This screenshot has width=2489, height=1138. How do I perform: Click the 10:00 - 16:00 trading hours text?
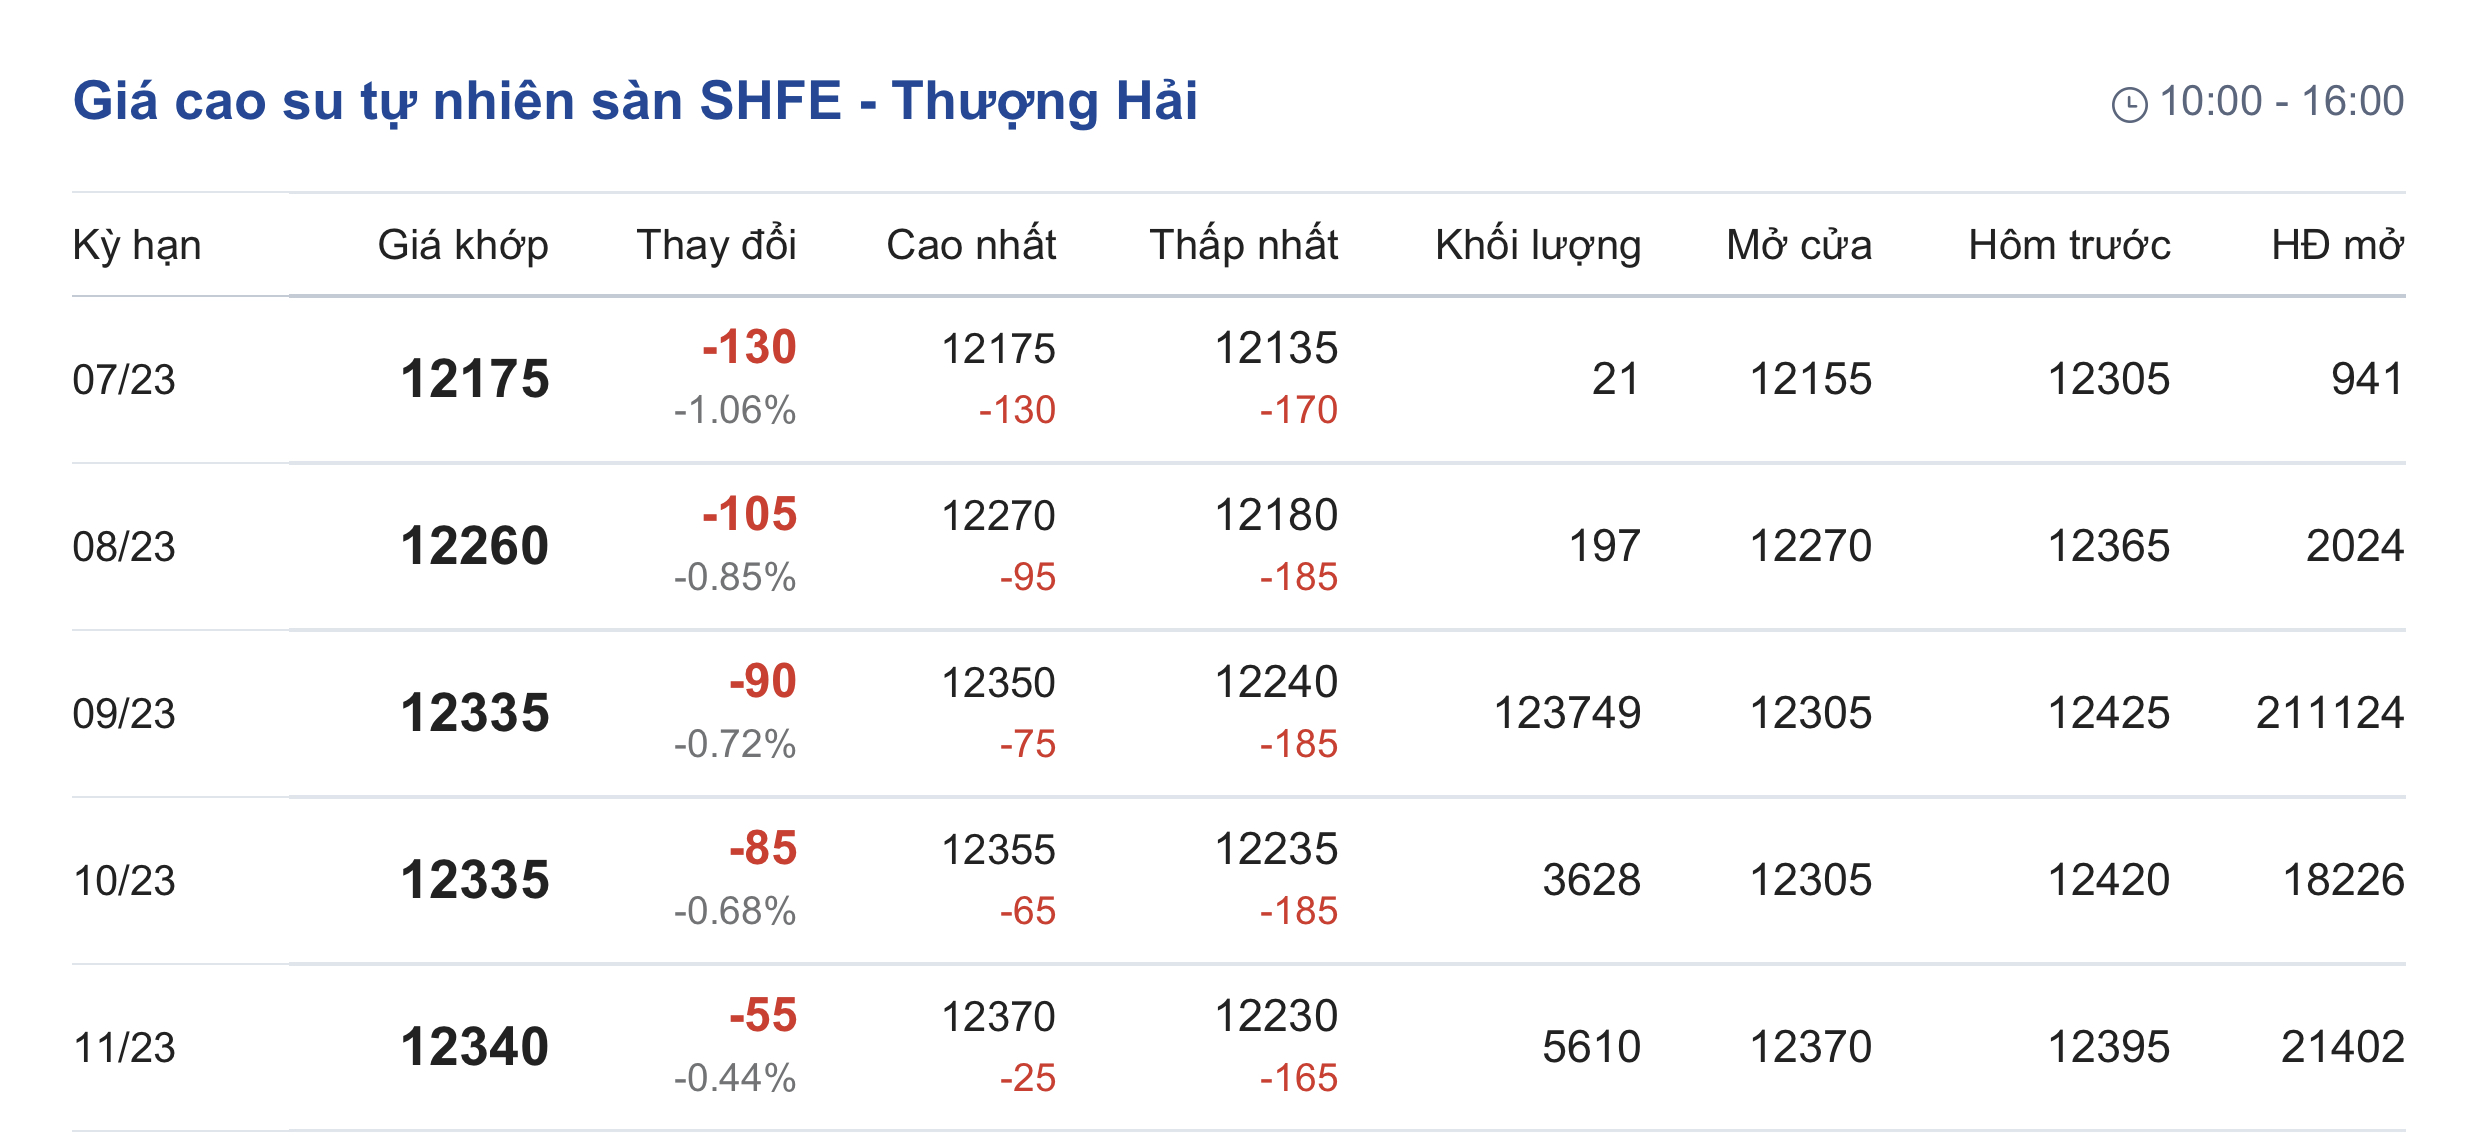click(x=2281, y=101)
